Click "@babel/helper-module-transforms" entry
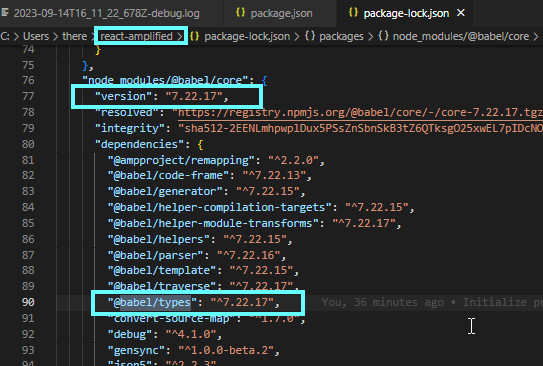This screenshot has width=543, height=366. pyautogui.click(x=255, y=223)
